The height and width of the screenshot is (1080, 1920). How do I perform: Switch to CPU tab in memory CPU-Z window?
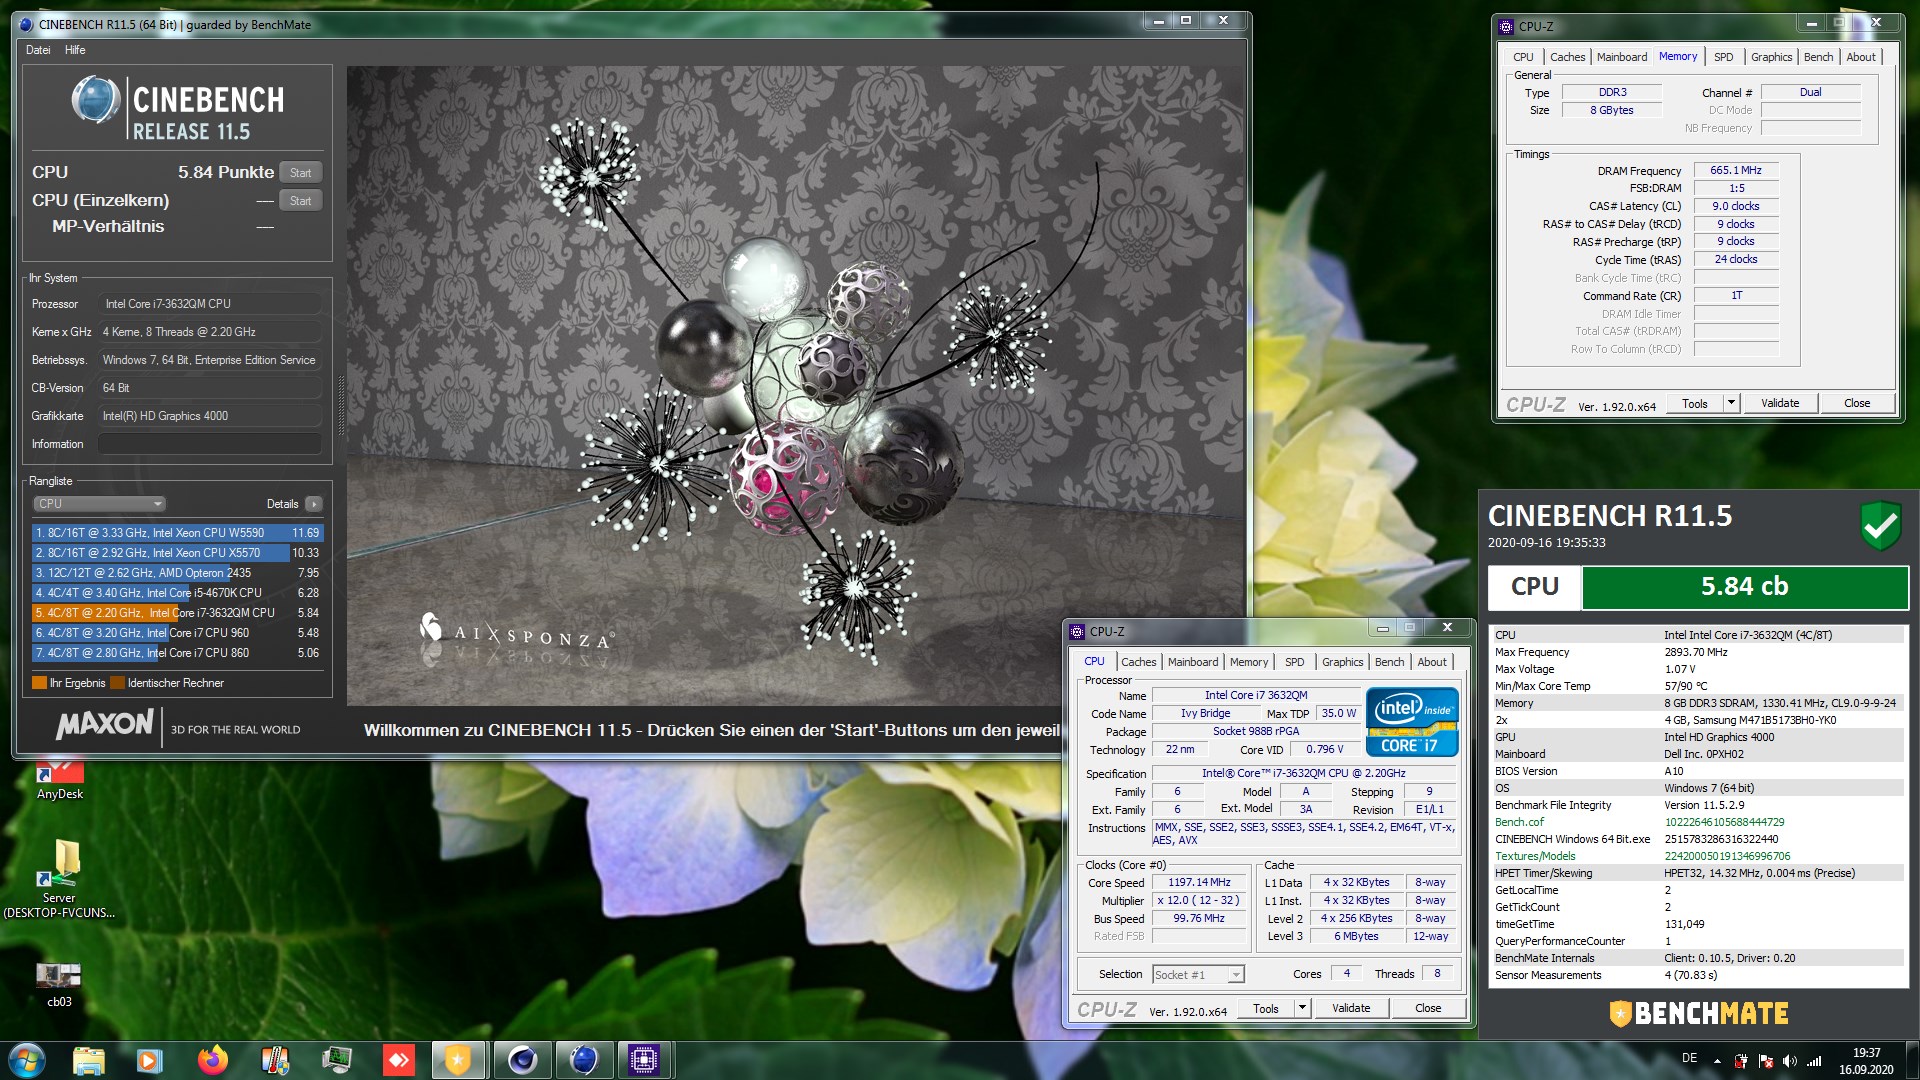pos(1523,57)
